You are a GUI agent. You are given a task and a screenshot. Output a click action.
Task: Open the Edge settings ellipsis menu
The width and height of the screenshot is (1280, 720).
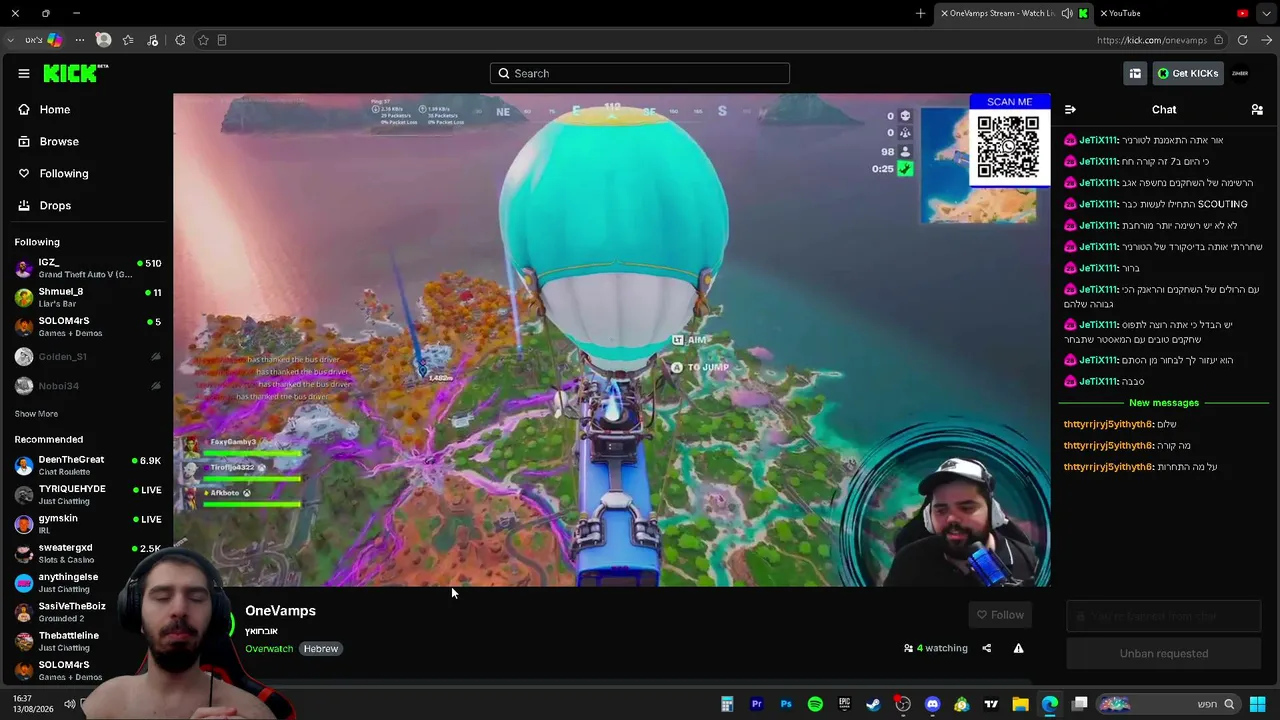click(x=79, y=40)
